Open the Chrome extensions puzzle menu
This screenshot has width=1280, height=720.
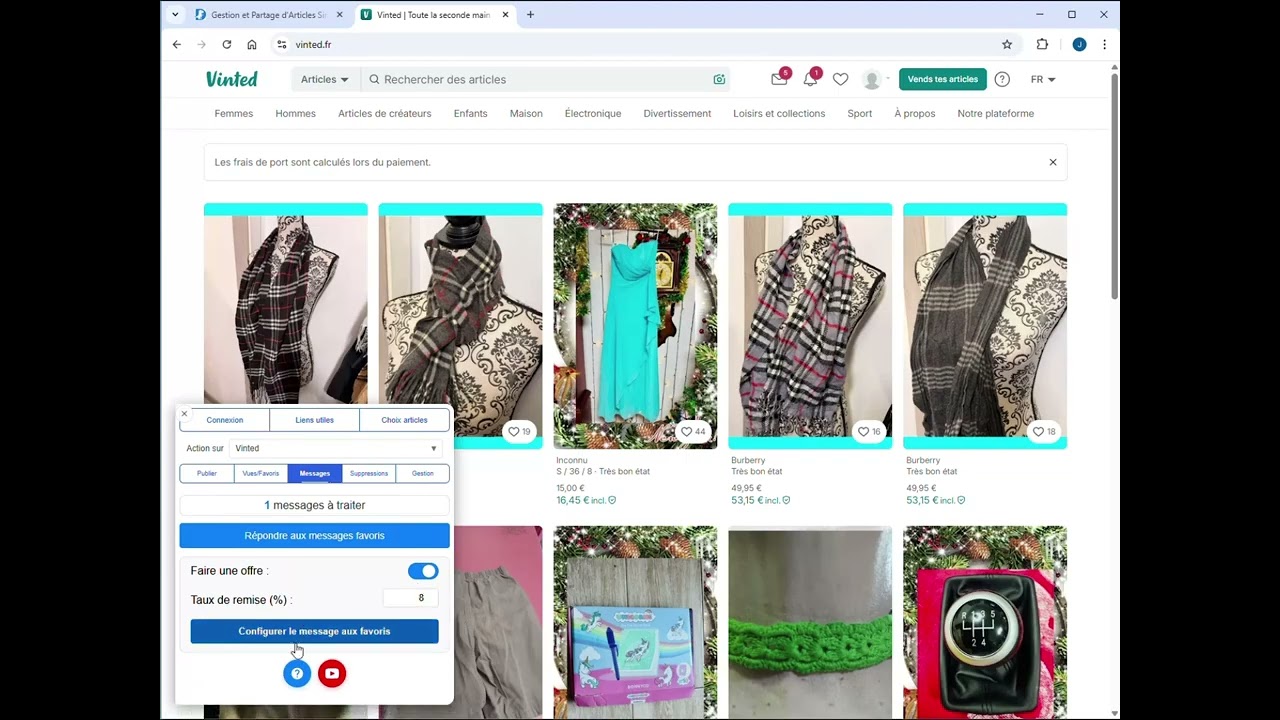(x=1042, y=44)
